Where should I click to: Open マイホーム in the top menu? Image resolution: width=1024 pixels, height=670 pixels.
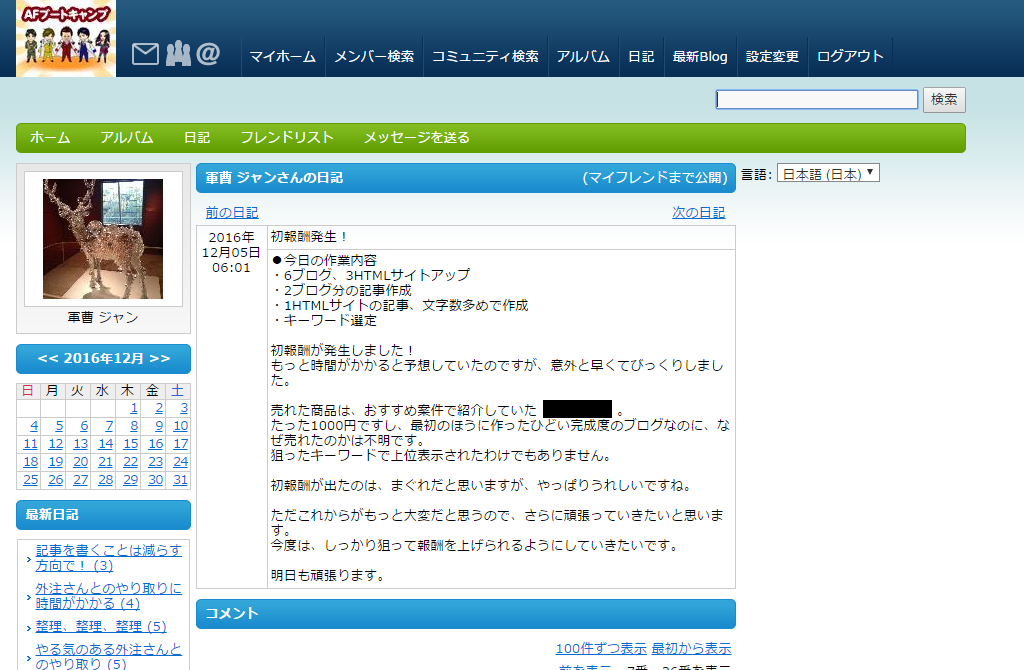[x=283, y=57]
